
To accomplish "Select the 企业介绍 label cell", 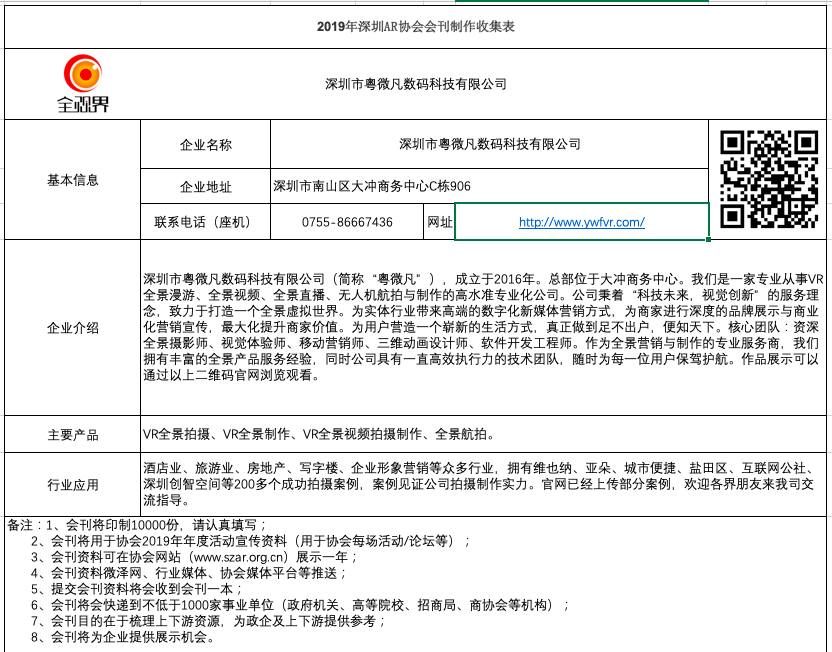I will (x=73, y=327).
